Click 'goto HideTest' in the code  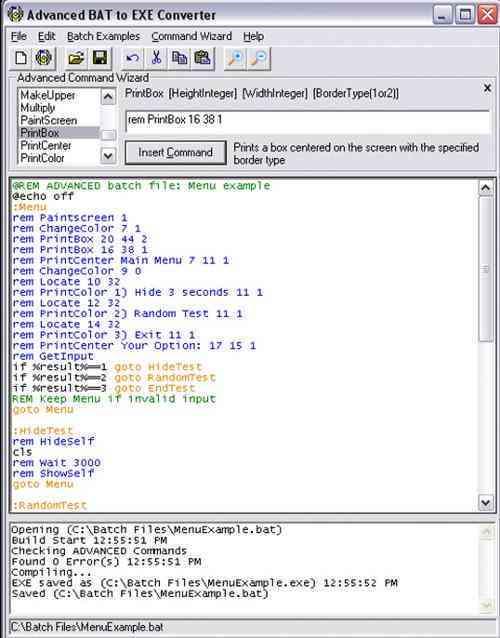(x=158, y=367)
